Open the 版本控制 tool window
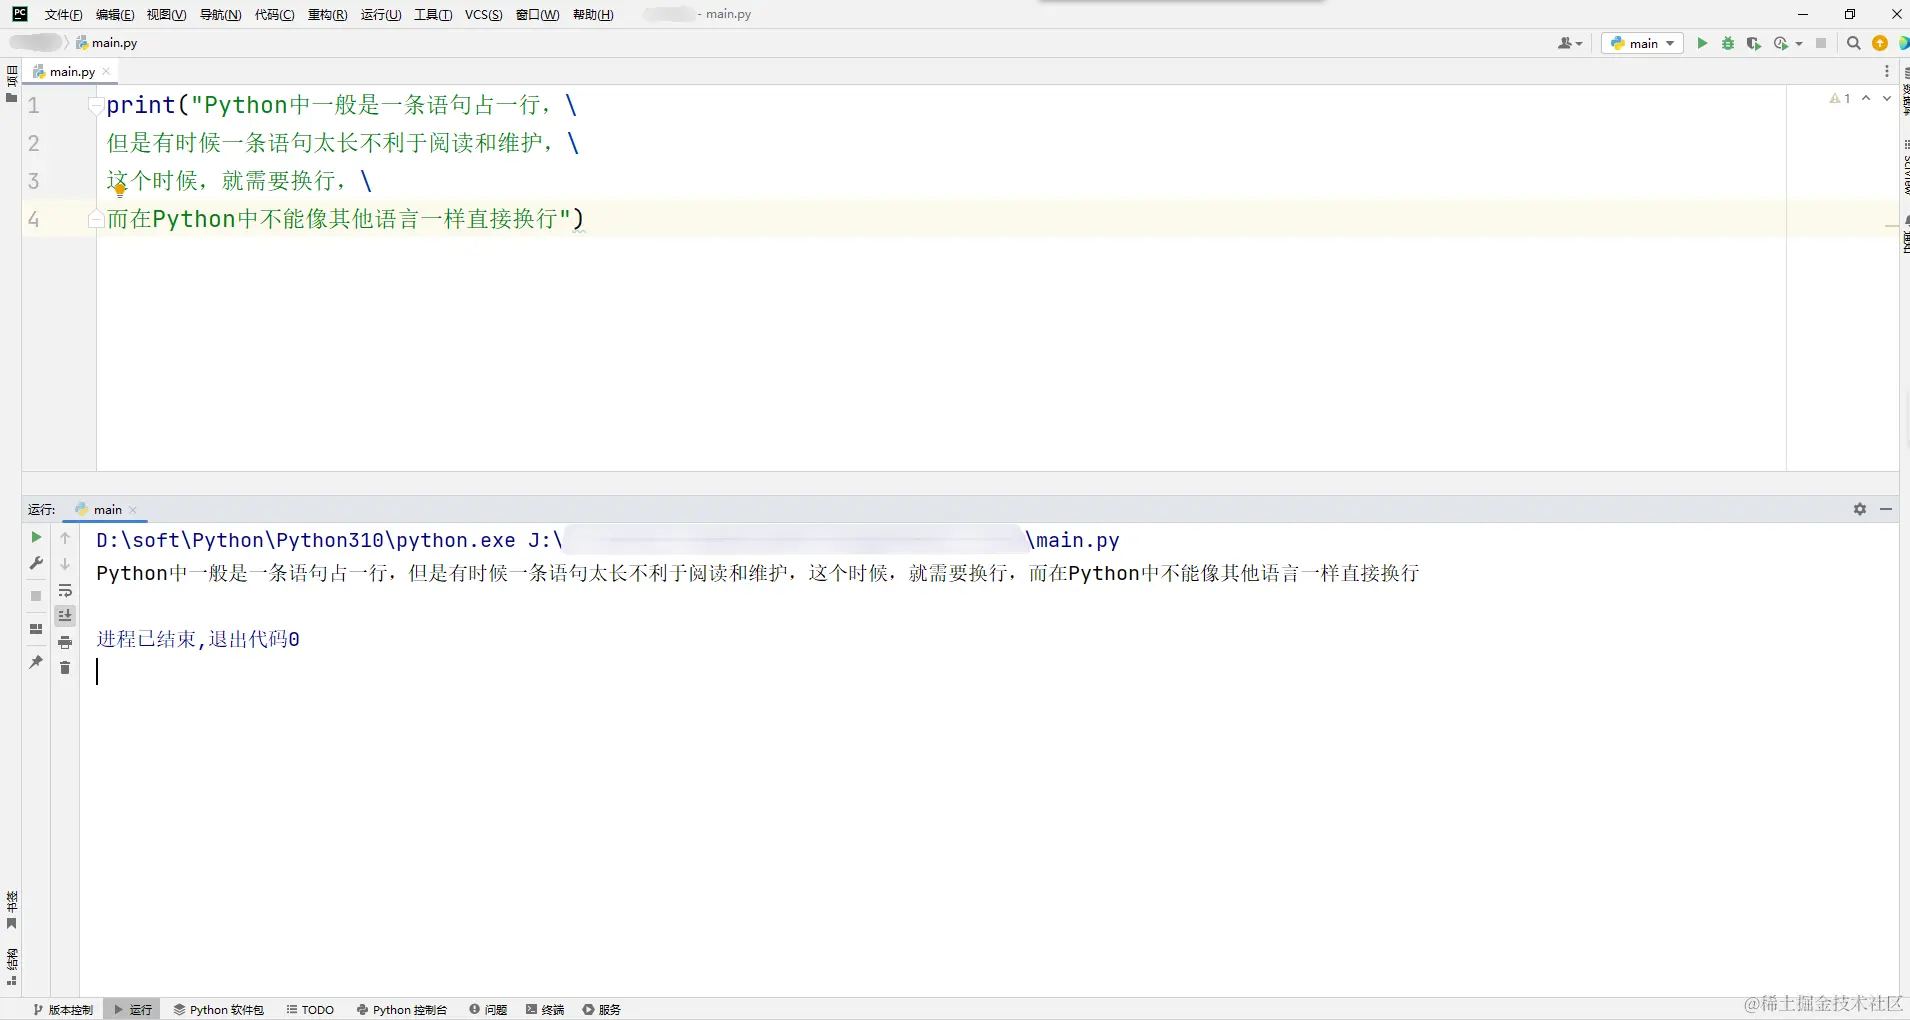The width and height of the screenshot is (1910, 1020). click(63, 1009)
